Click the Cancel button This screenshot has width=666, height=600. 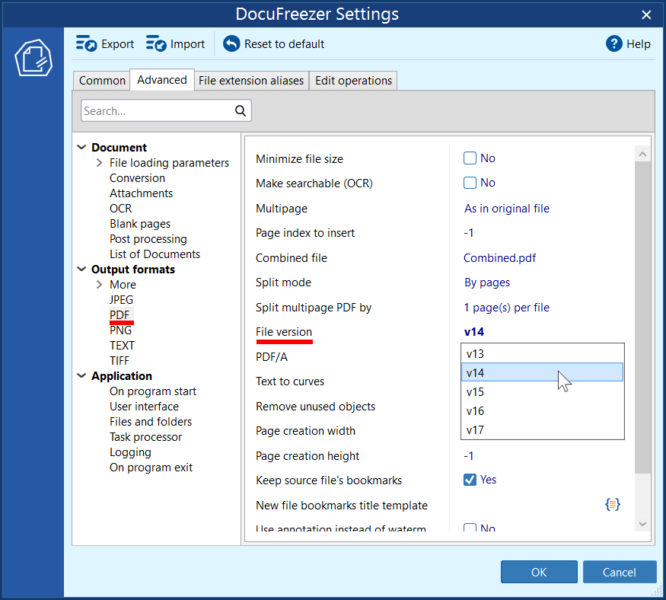(619, 572)
